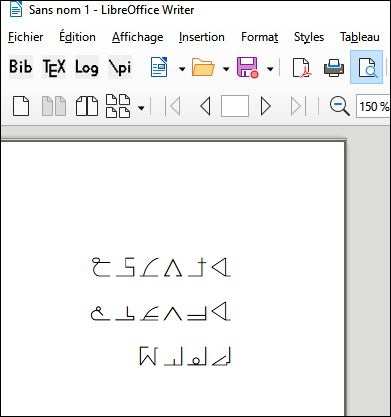Go to previous page arrow

click(205, 106)
